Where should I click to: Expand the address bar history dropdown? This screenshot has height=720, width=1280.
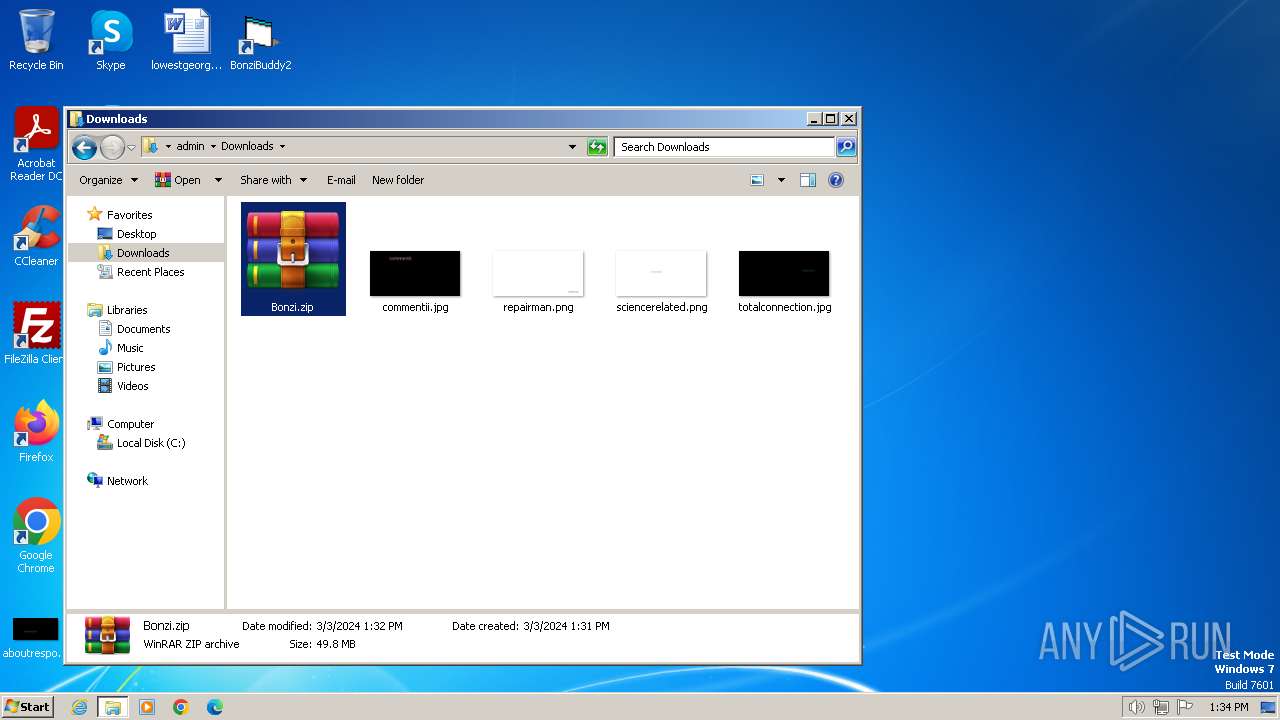pyautogui.click(x=572, y=147)
